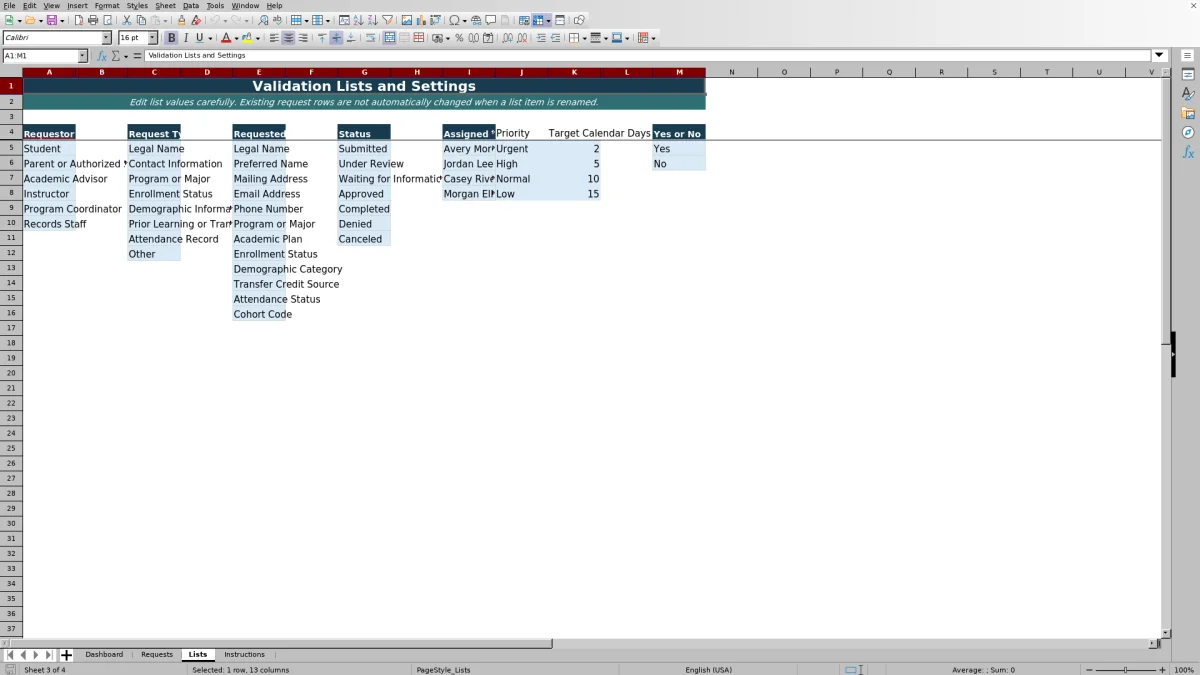Click the zoom slider in status bar
The image size is (1200, 675).
[1125, 670]
